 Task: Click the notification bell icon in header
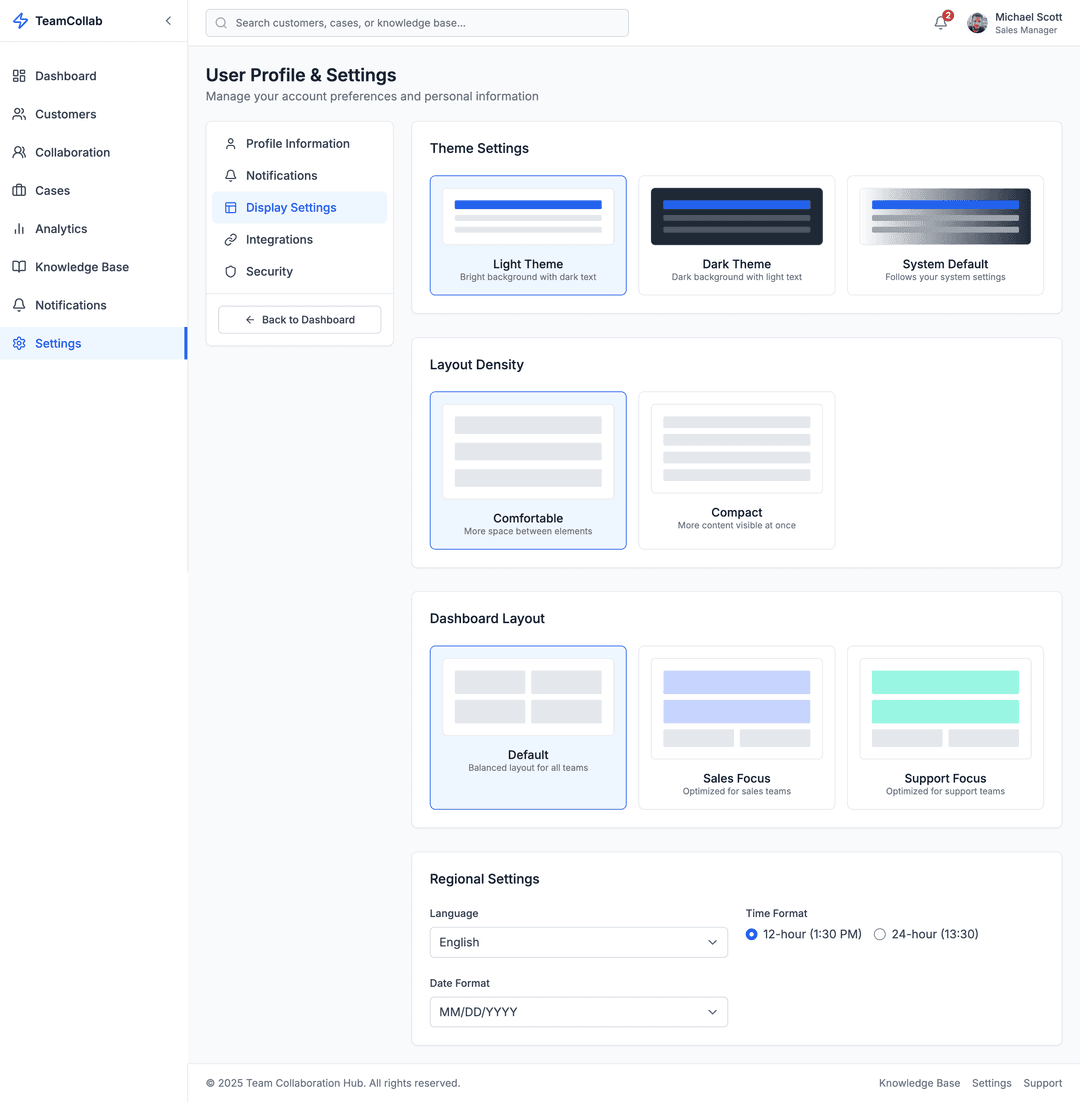[940, 23]
